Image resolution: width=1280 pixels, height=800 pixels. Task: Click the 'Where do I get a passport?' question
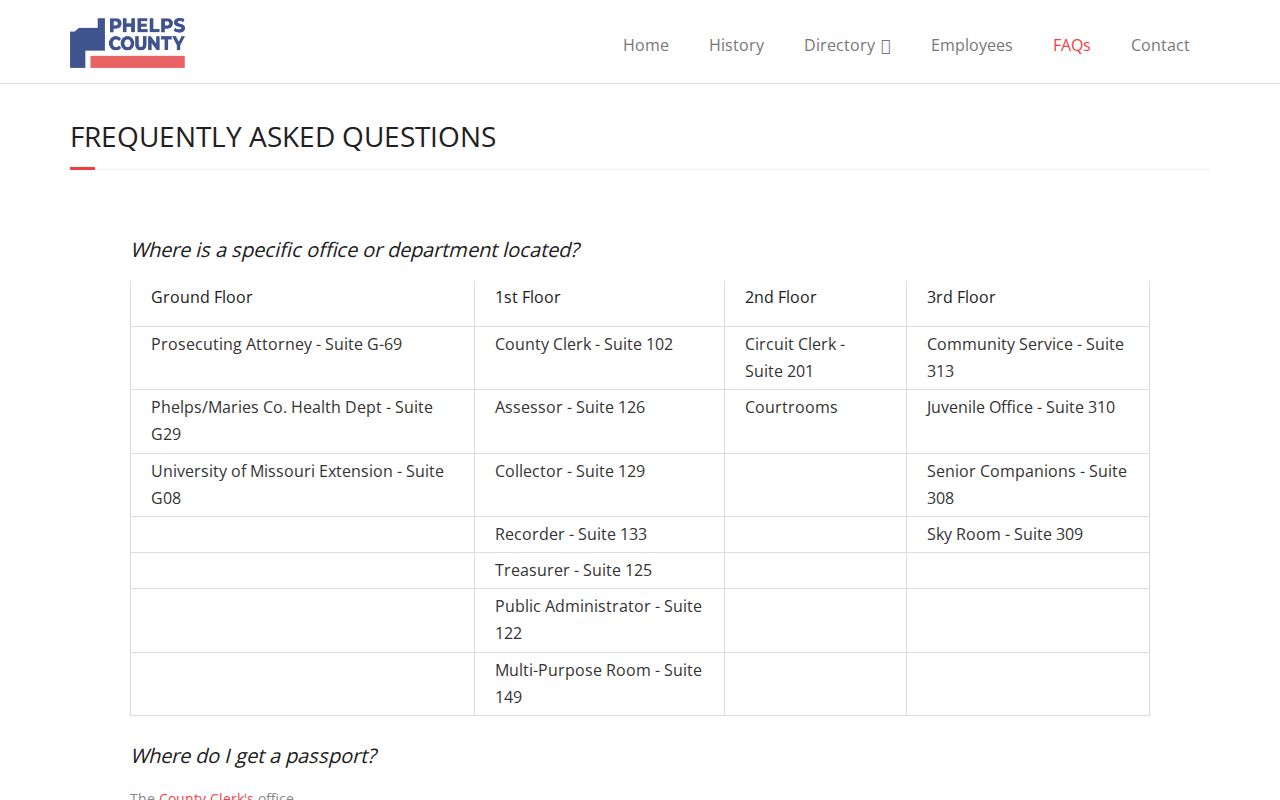(254, 756)
